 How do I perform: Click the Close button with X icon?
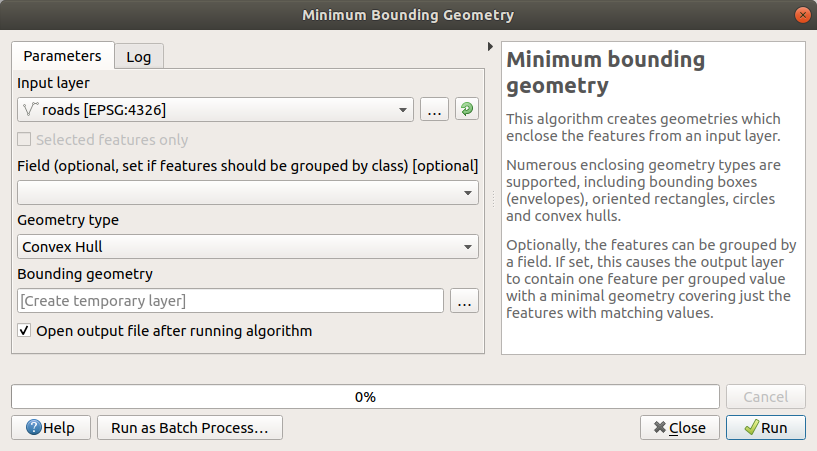pyautogui.click(x=679, y=428)
